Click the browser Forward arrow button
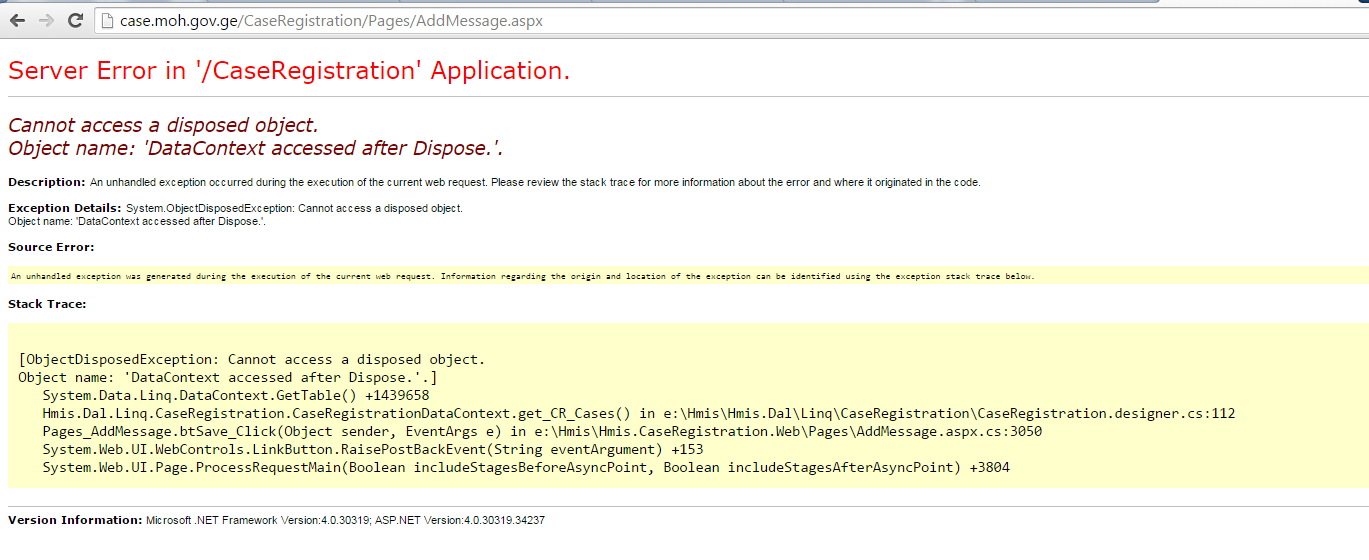 [46, 20]
